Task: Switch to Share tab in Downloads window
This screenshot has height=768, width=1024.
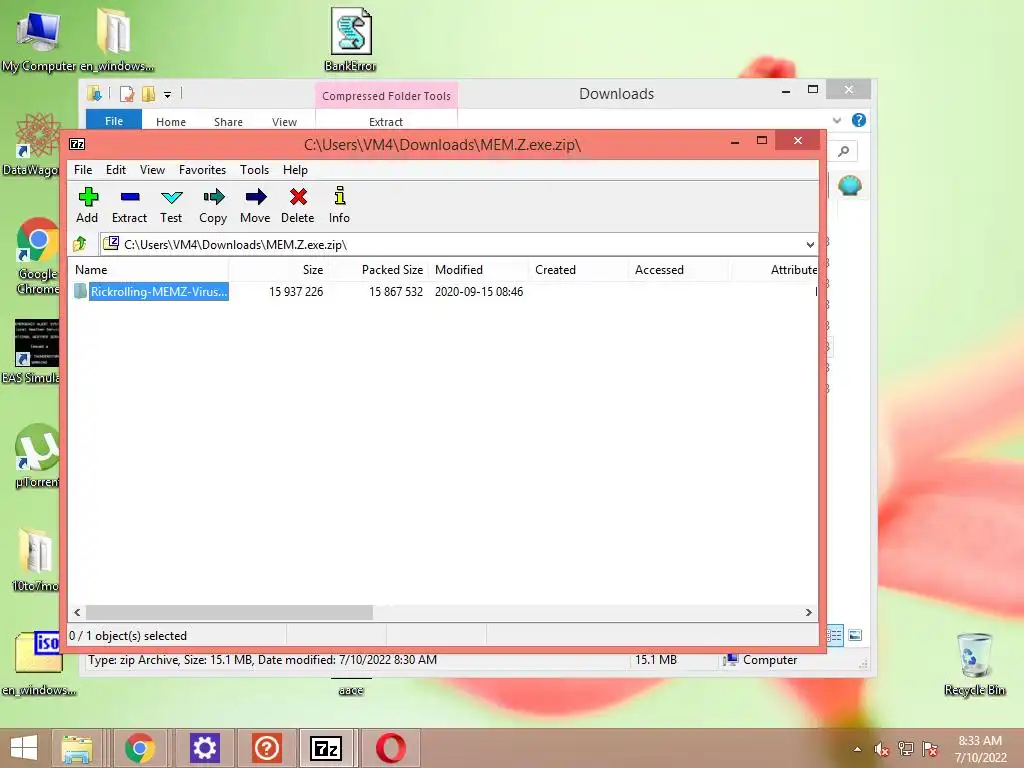Action: (x=228, y=121)
